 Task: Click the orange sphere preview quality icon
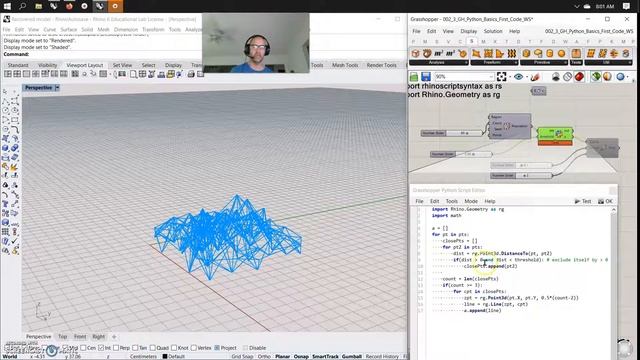[607, 77]
